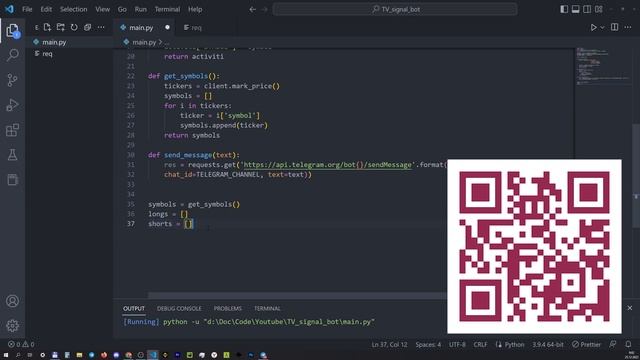Click errors and warnings count in status bar
The width and height of the screenshot is (640, 360).
pyautogui.click(x=21, y=344)
